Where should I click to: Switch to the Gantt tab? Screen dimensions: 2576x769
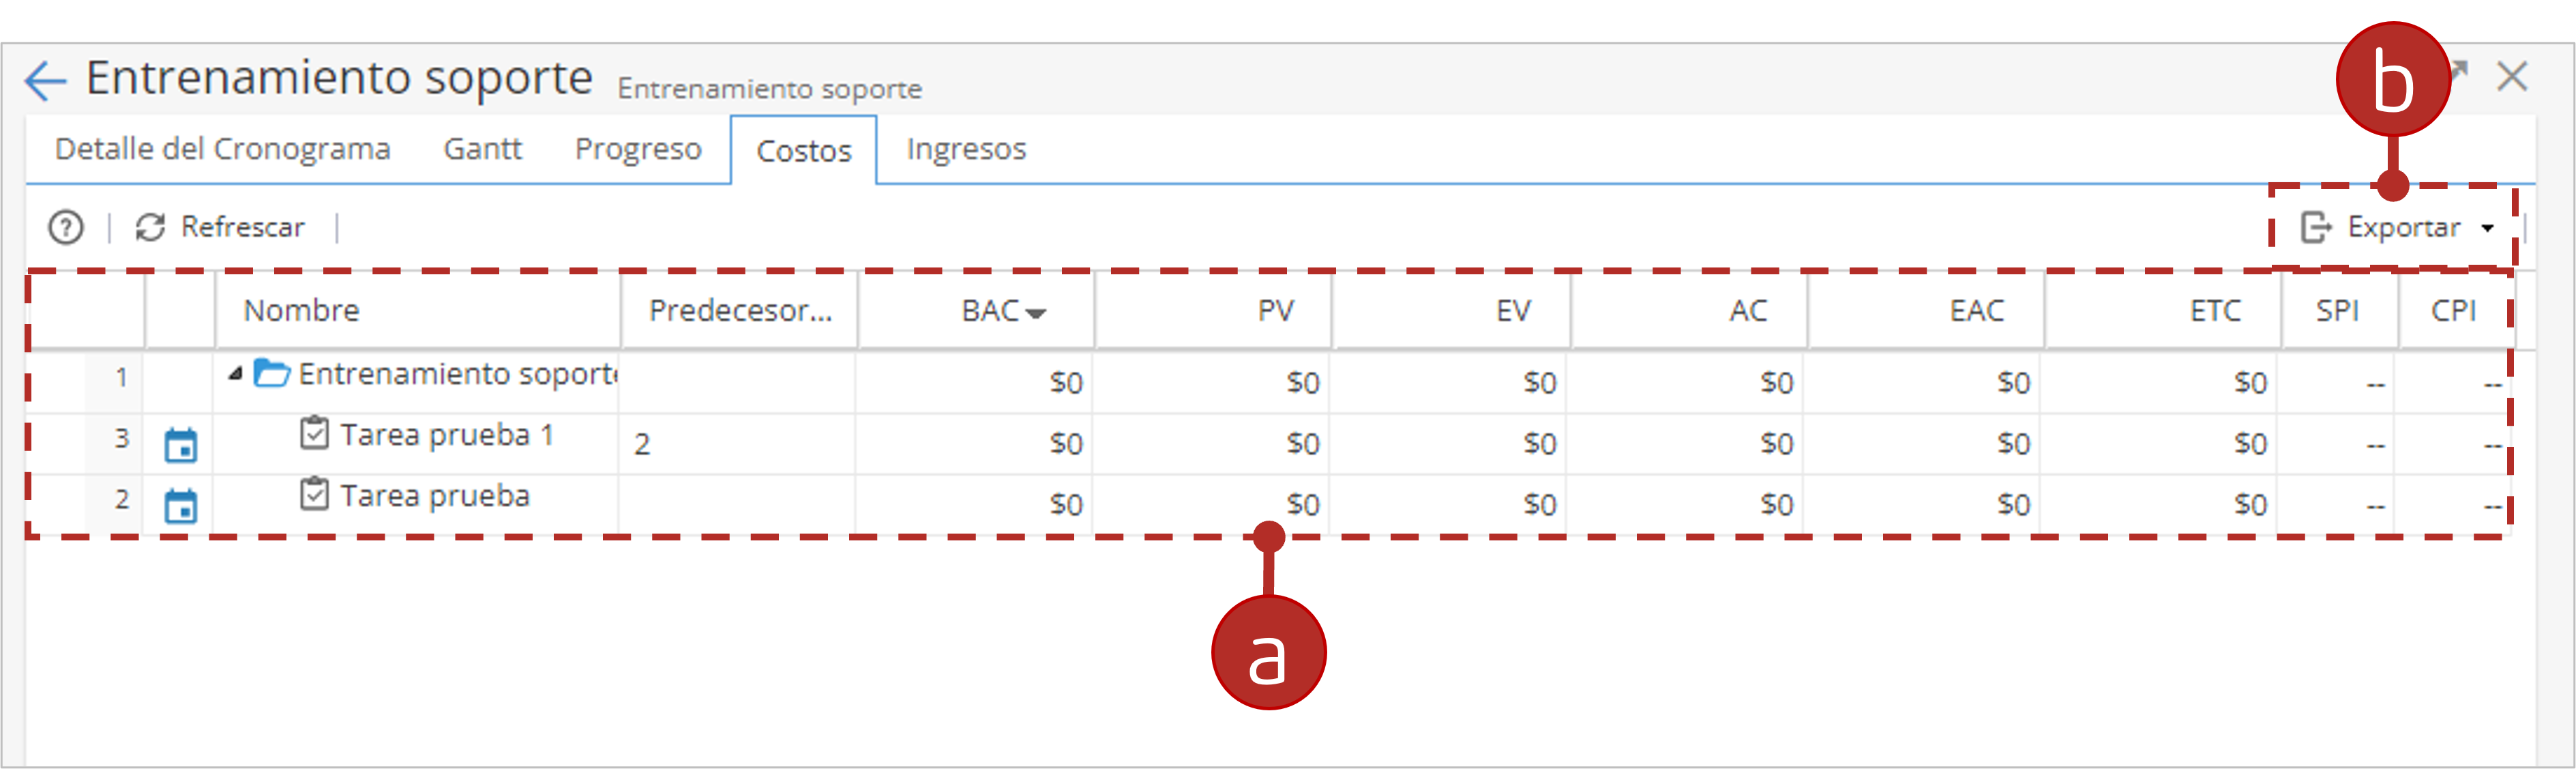482,149
